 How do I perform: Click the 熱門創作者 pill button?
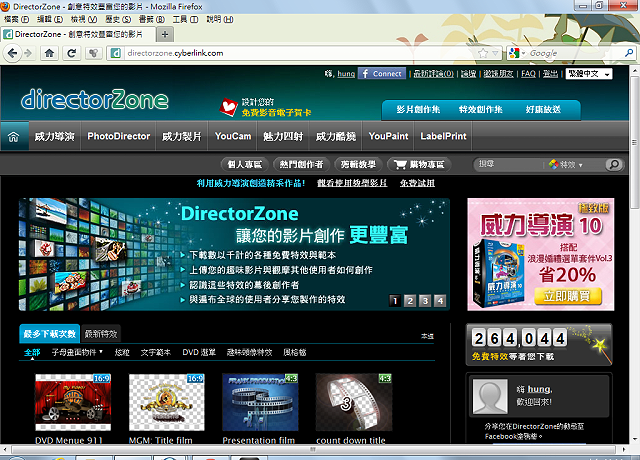tap(301, 164)
